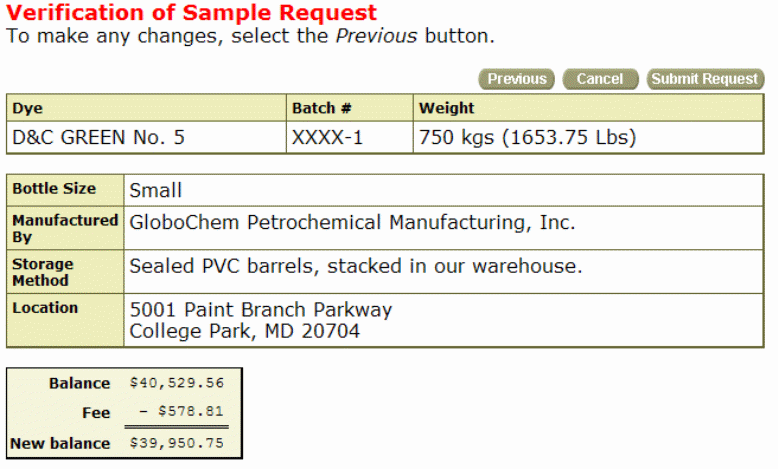The height and width of the screenshot is (469, 778).
Task: Click the Storage Method row label
Action: [x=43, y=272]
